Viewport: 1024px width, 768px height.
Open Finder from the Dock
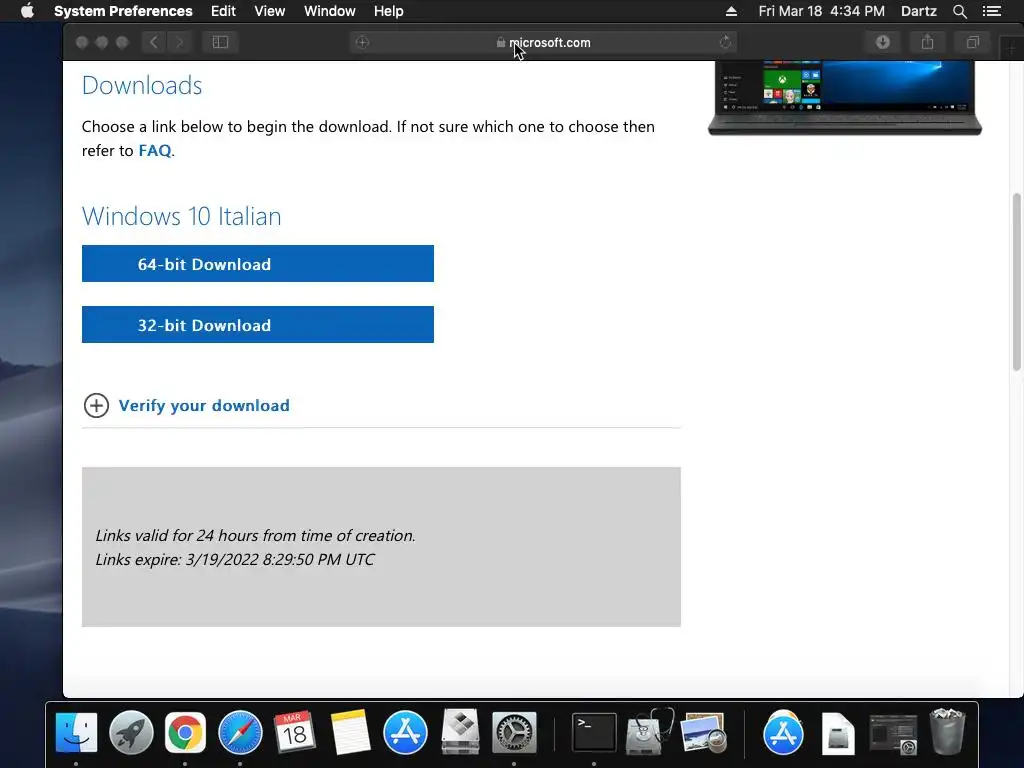[76, 732]
